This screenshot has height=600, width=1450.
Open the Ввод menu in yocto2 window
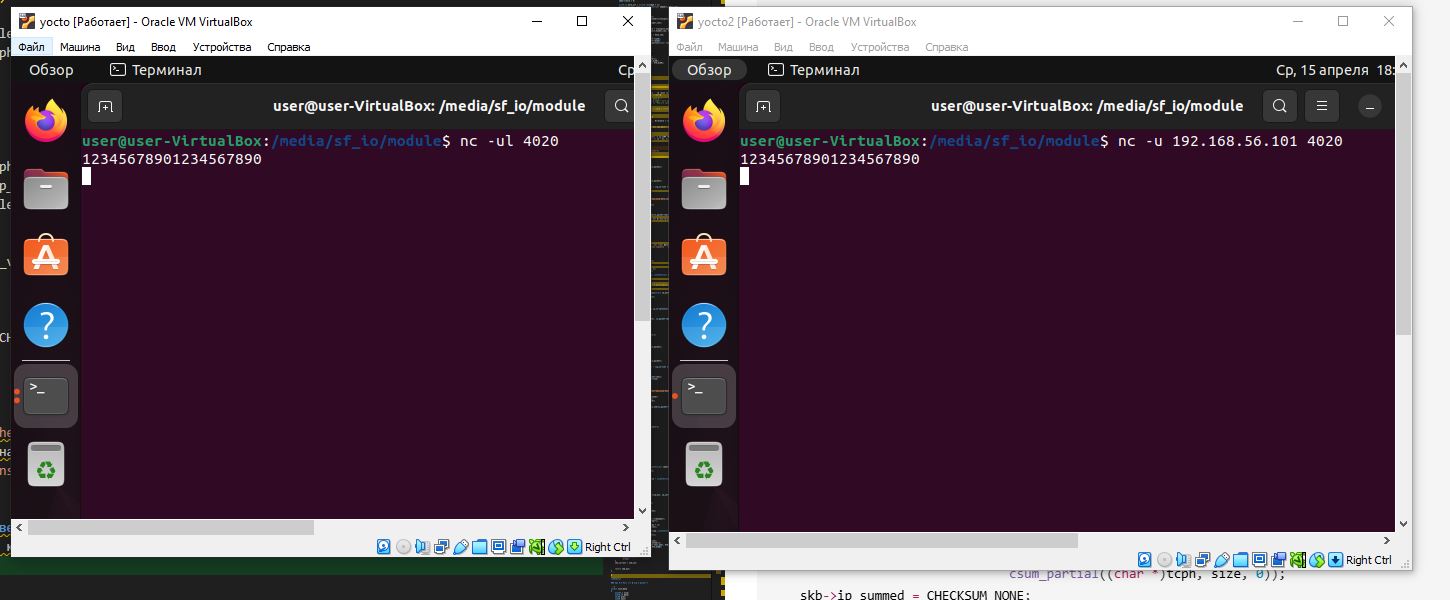pos(821,47)
